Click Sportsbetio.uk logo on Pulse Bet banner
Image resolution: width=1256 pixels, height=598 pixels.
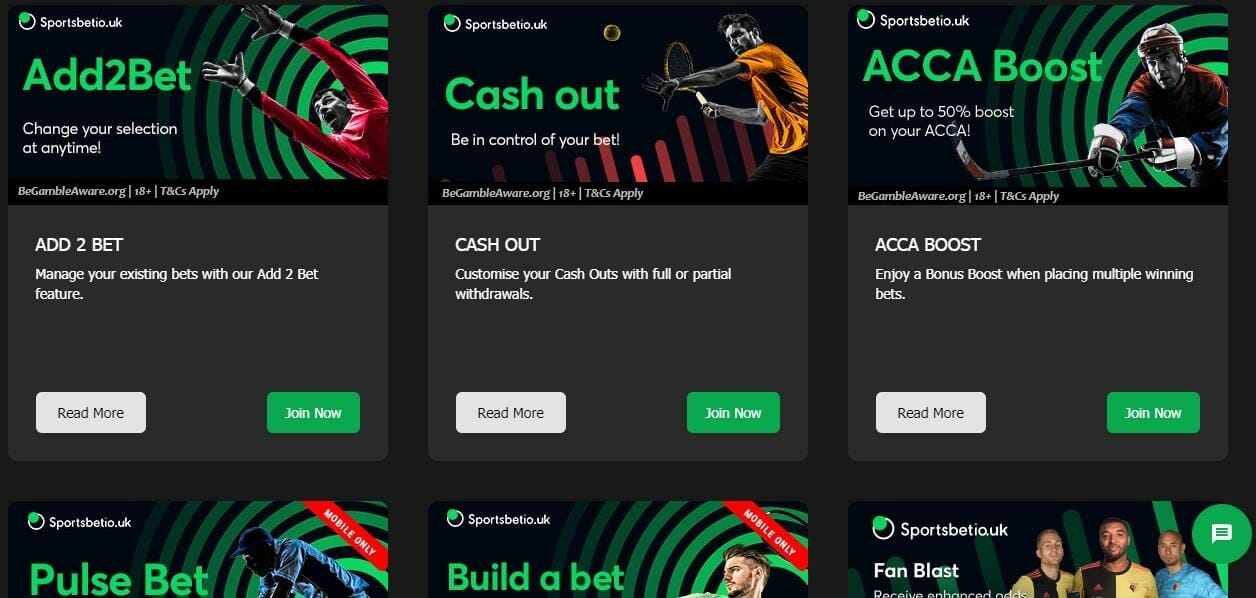coord(79,521)
